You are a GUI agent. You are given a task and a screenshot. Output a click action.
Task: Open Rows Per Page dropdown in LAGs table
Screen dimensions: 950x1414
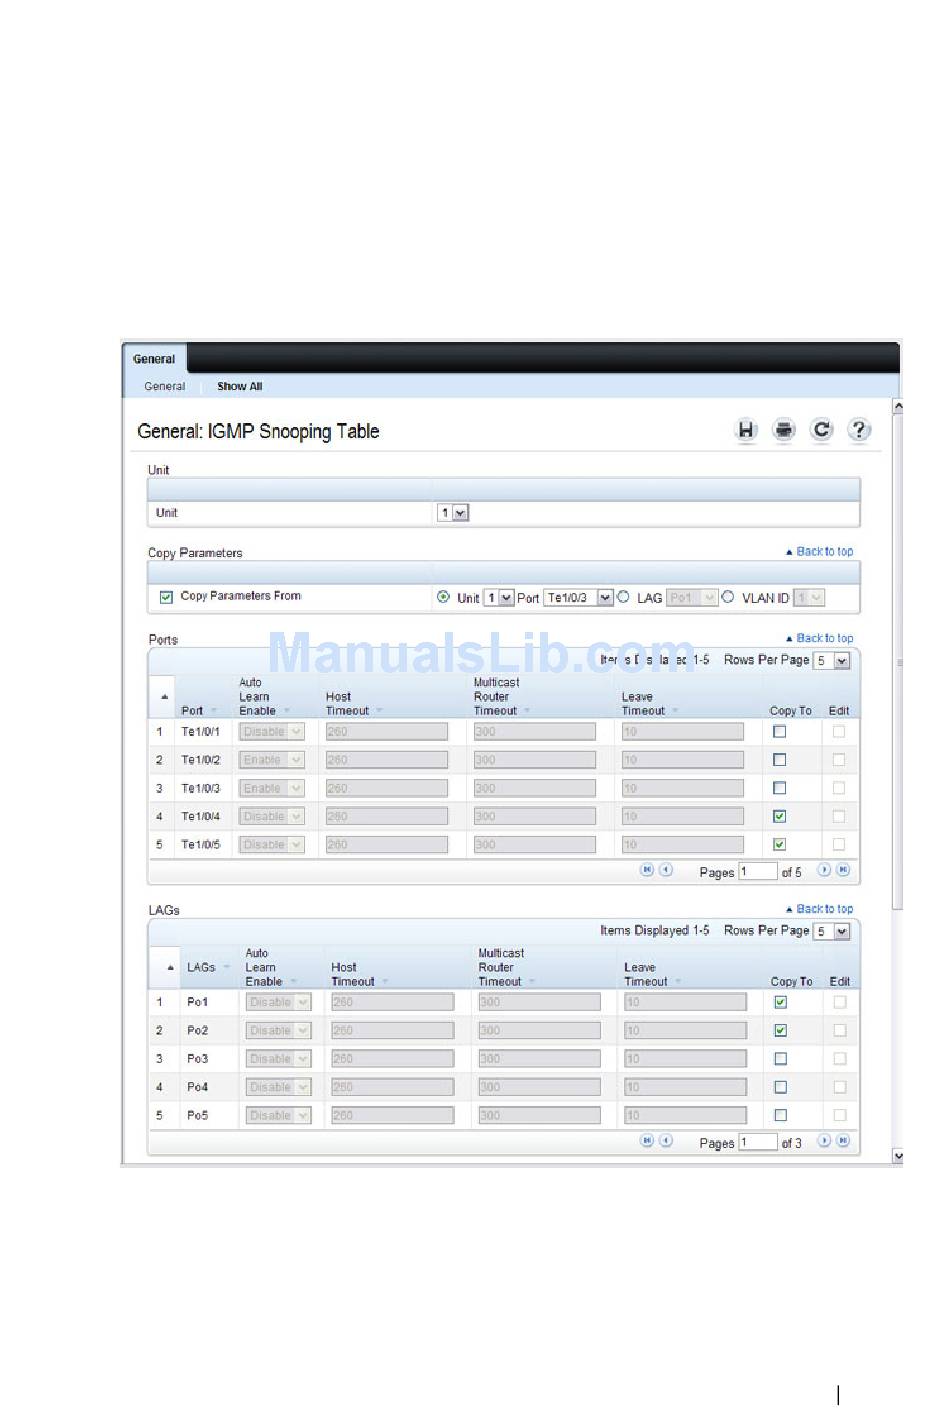click(832, 932)
